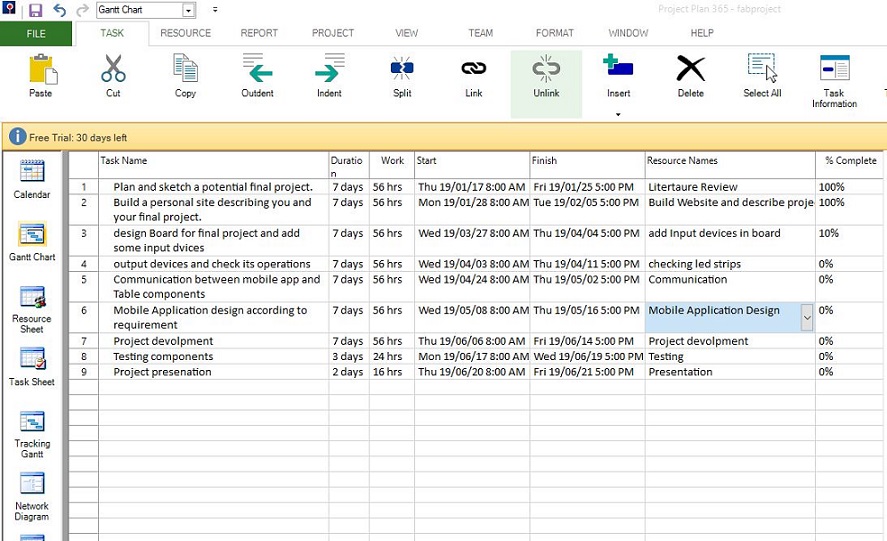This screenshot has height=541, width=887.
Task: Switch to the REPORT tab
Action: point(259,33)
